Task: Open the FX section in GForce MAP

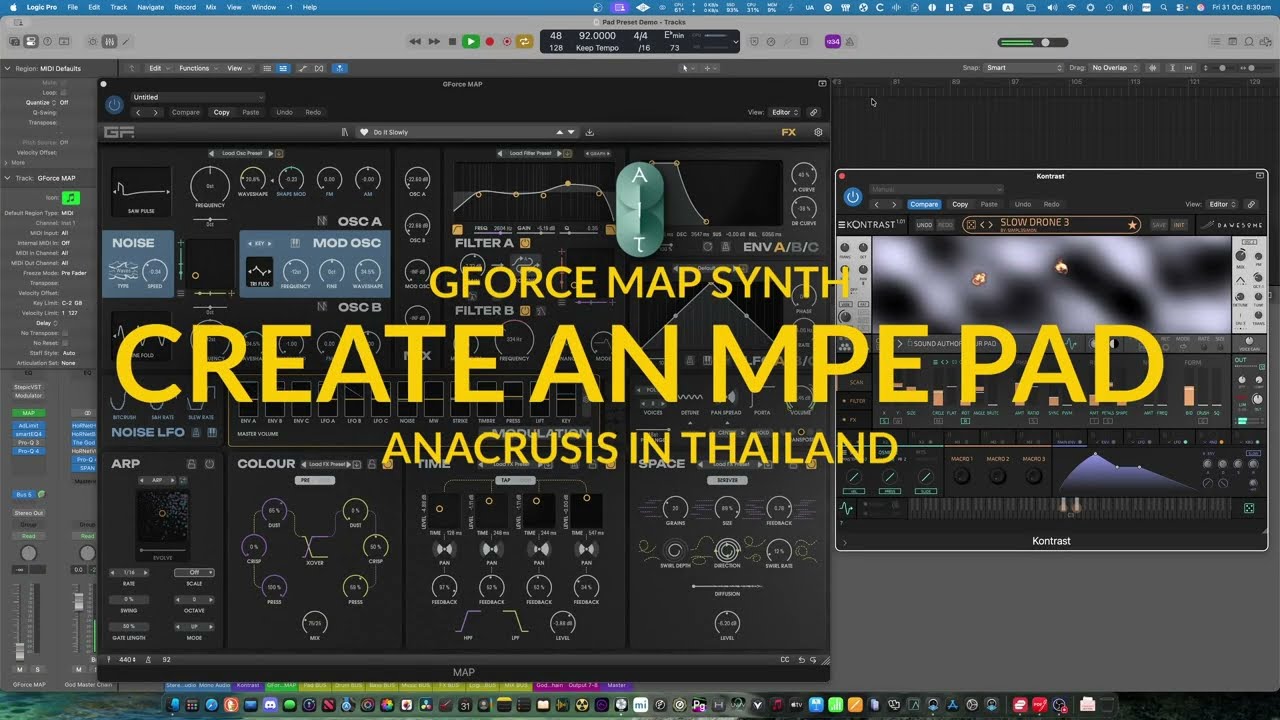Action: 789,132
